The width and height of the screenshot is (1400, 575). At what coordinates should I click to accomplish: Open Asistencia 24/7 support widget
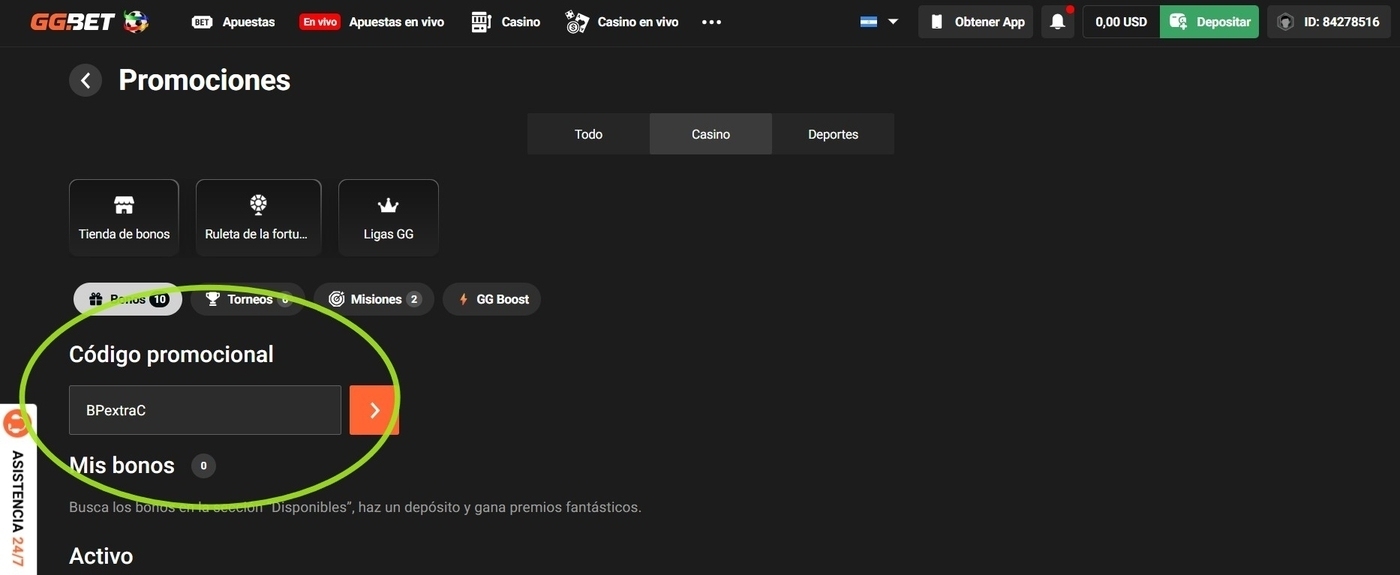tap(18, 490)
